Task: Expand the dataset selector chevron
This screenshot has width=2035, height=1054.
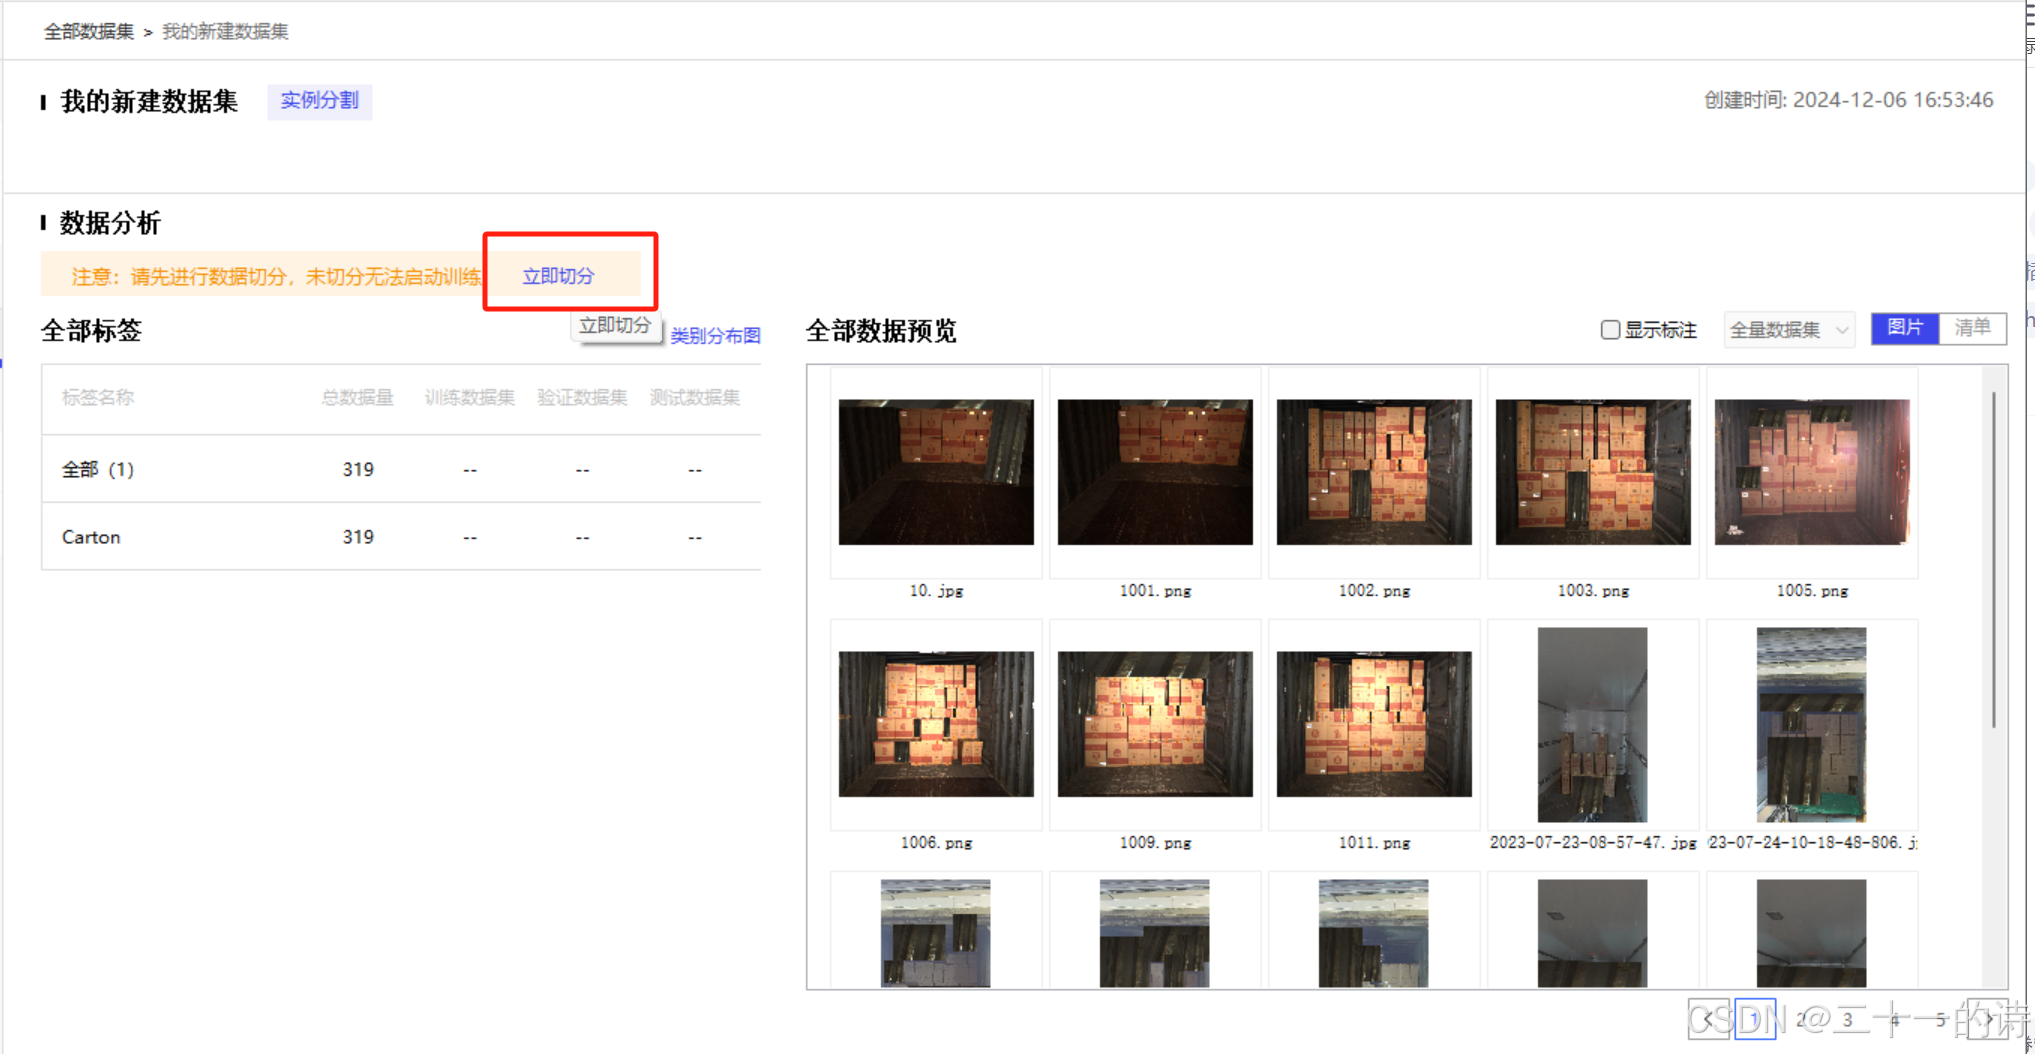Action: (1844, 329)
